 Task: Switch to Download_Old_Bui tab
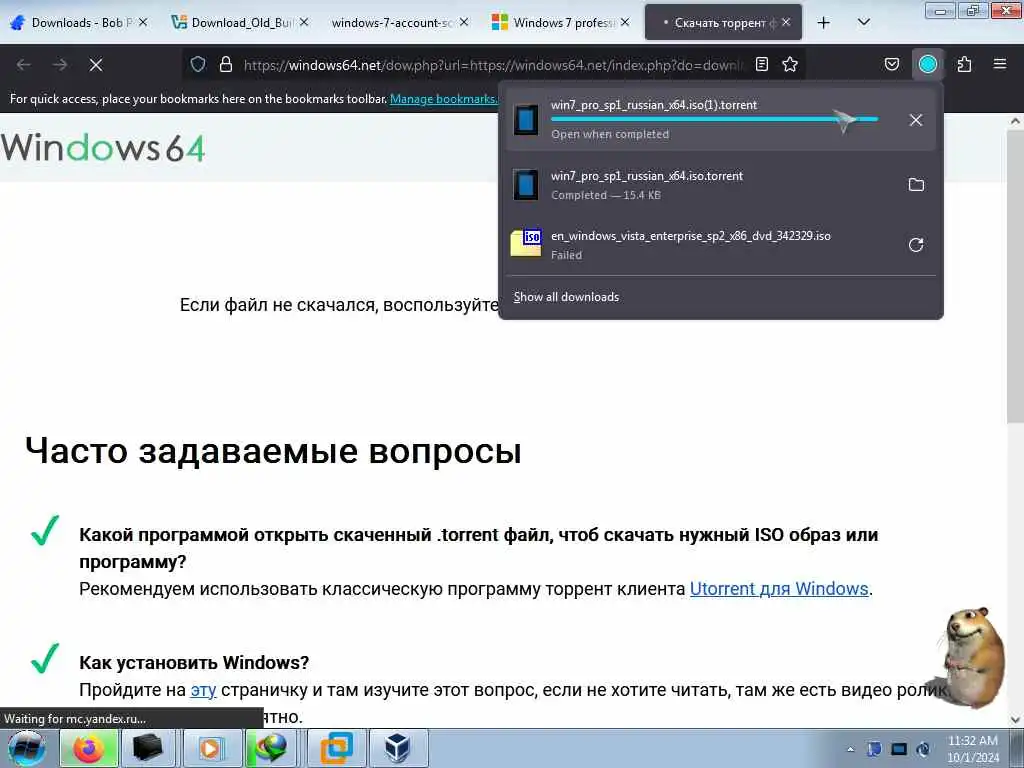[239, 23]
